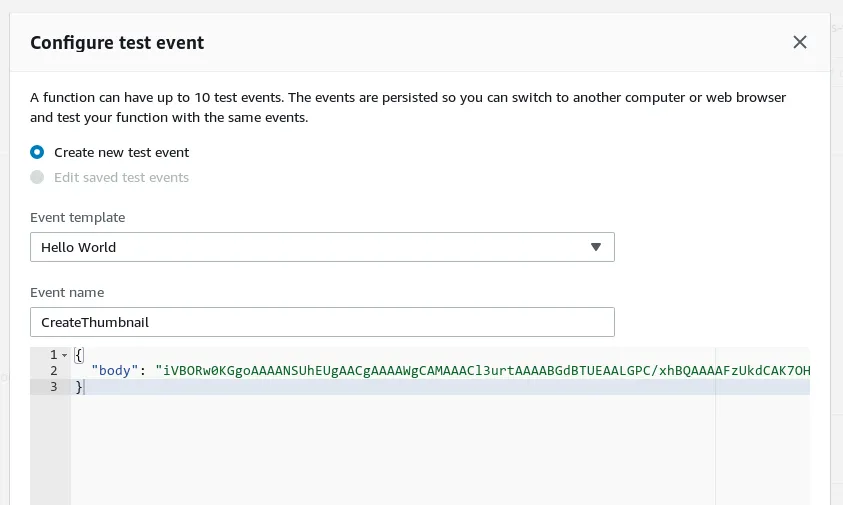Screen dimensions: 843x505
Task: Click the Event template label
Action: coord(77,217)
